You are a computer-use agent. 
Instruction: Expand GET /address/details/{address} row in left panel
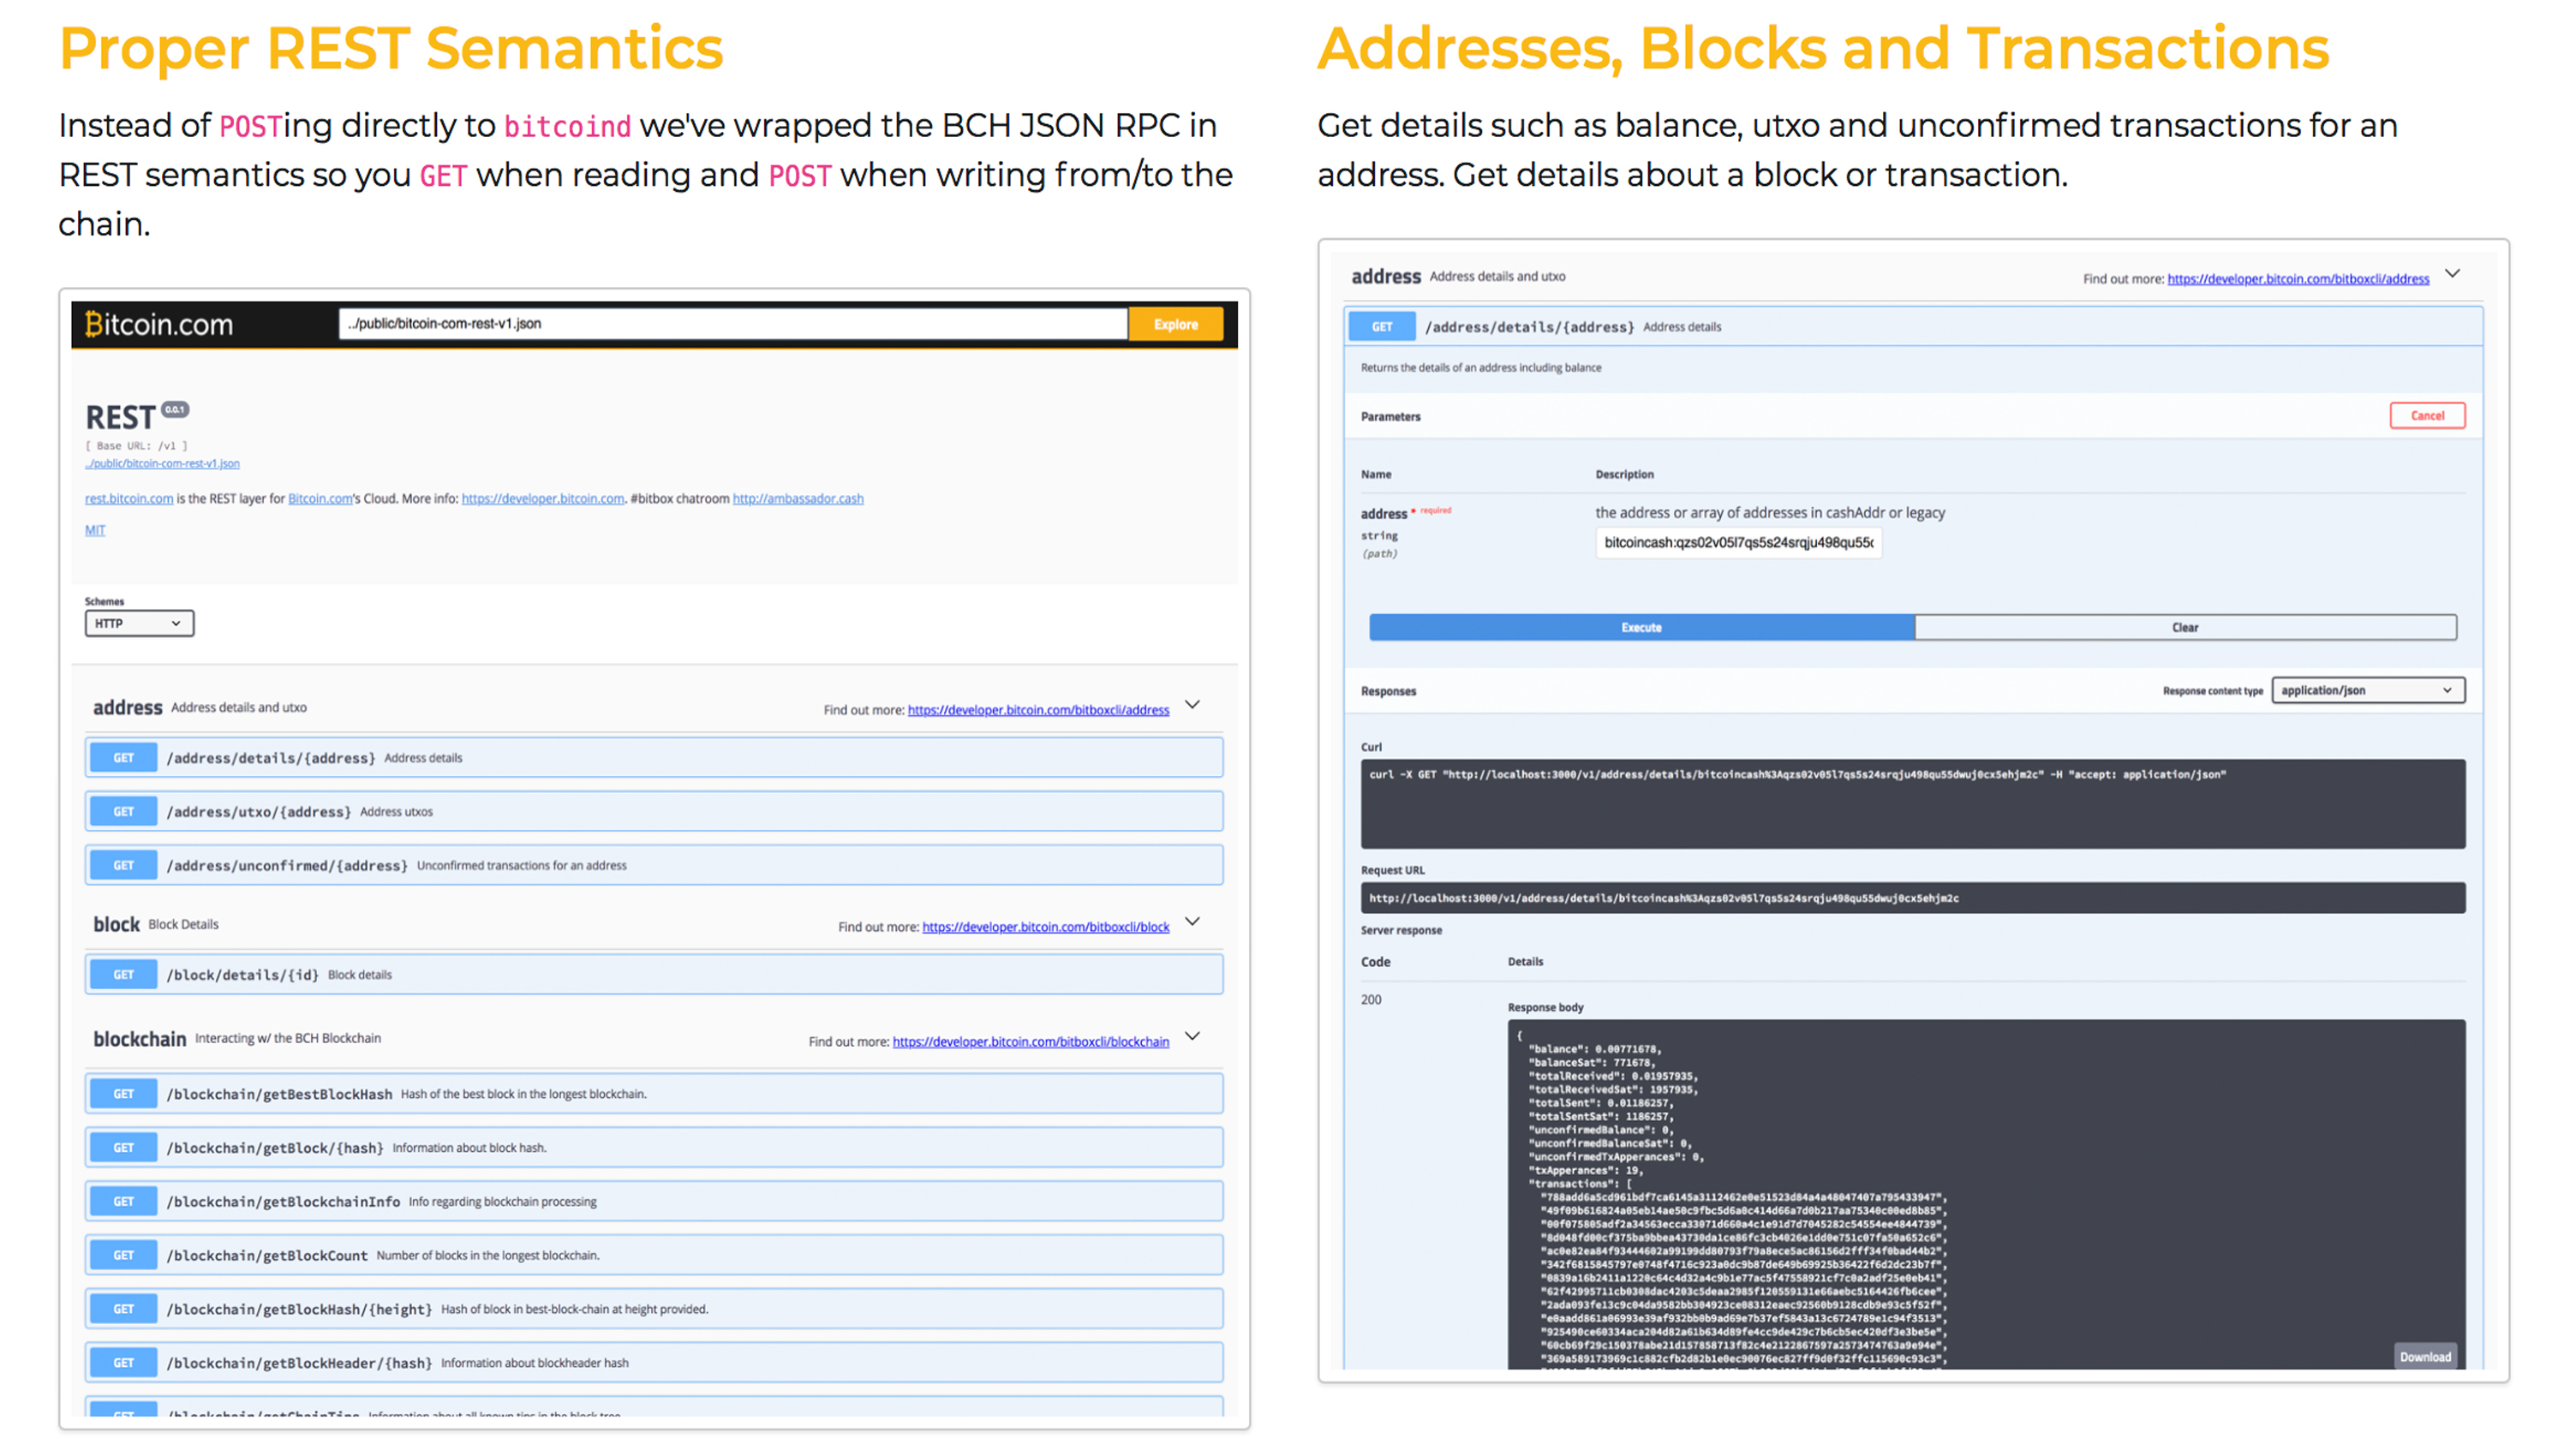click(x=654, y=758)
